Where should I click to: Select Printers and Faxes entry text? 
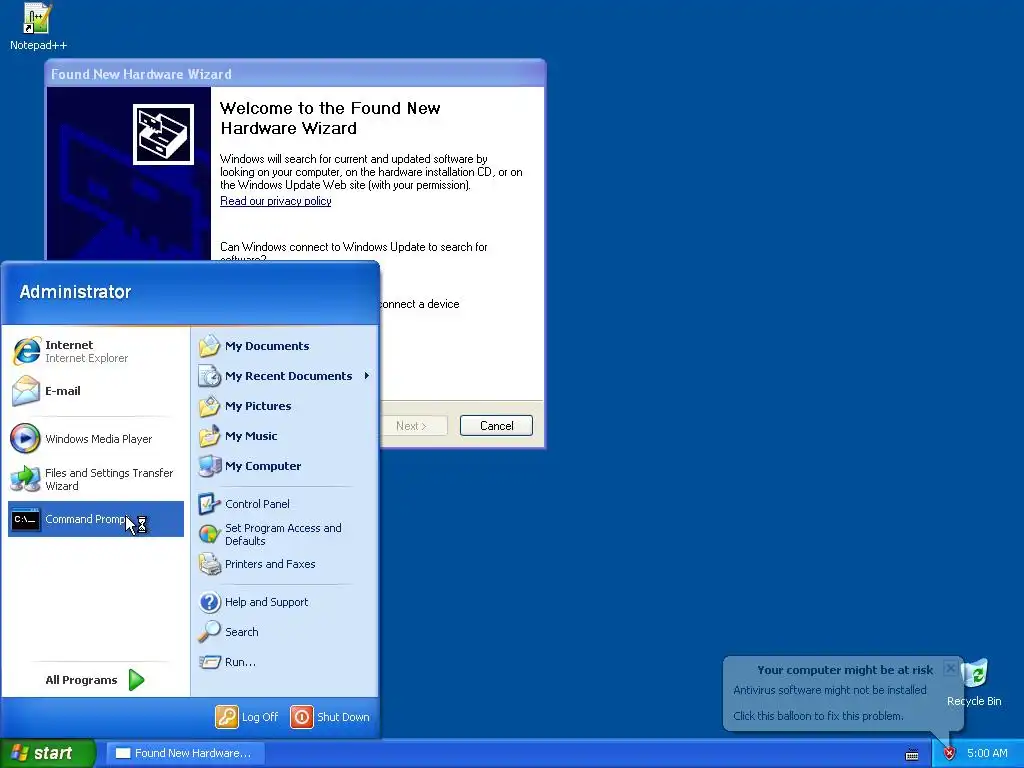coord(270,564)
